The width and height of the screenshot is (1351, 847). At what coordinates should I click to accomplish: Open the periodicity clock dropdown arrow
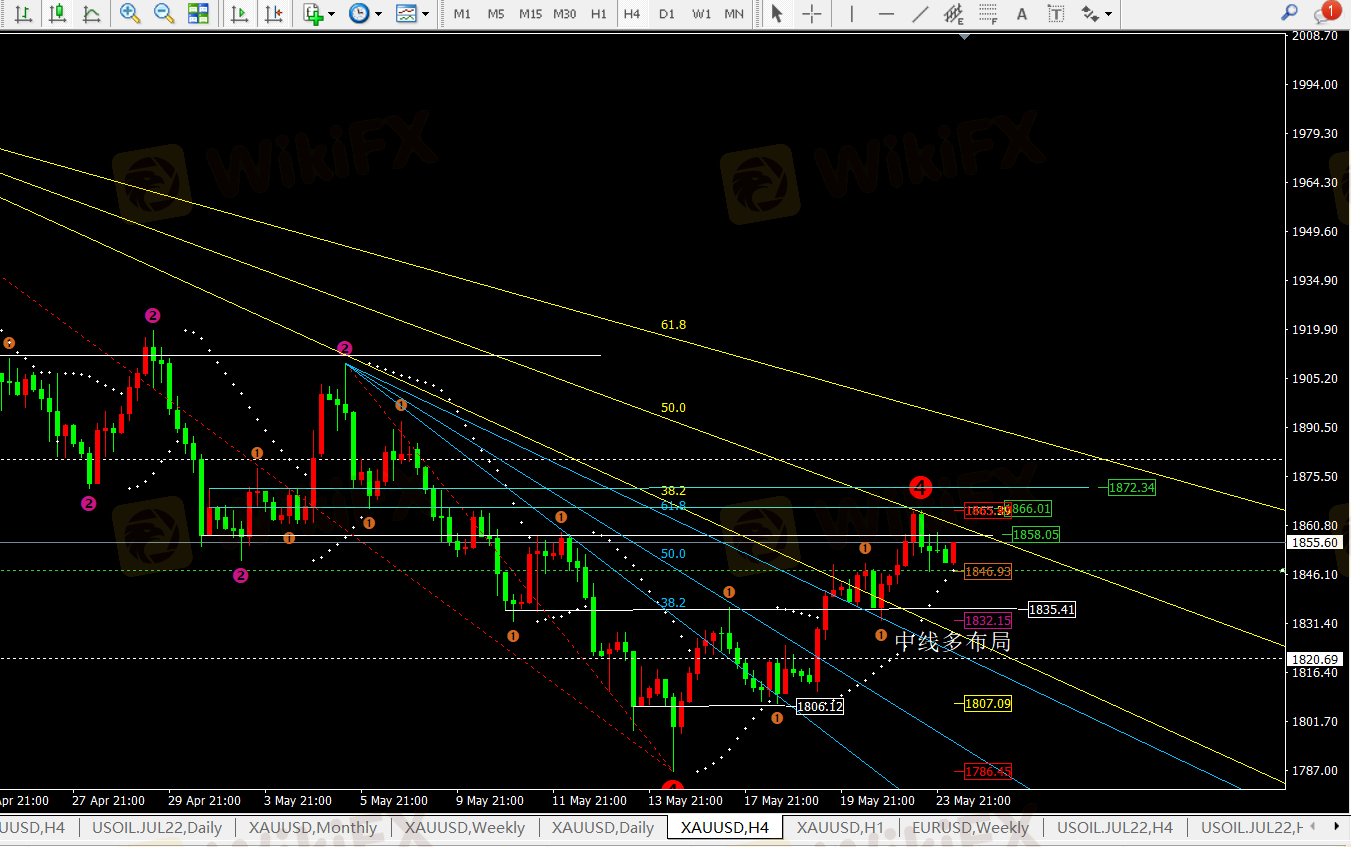coord(378,14)
